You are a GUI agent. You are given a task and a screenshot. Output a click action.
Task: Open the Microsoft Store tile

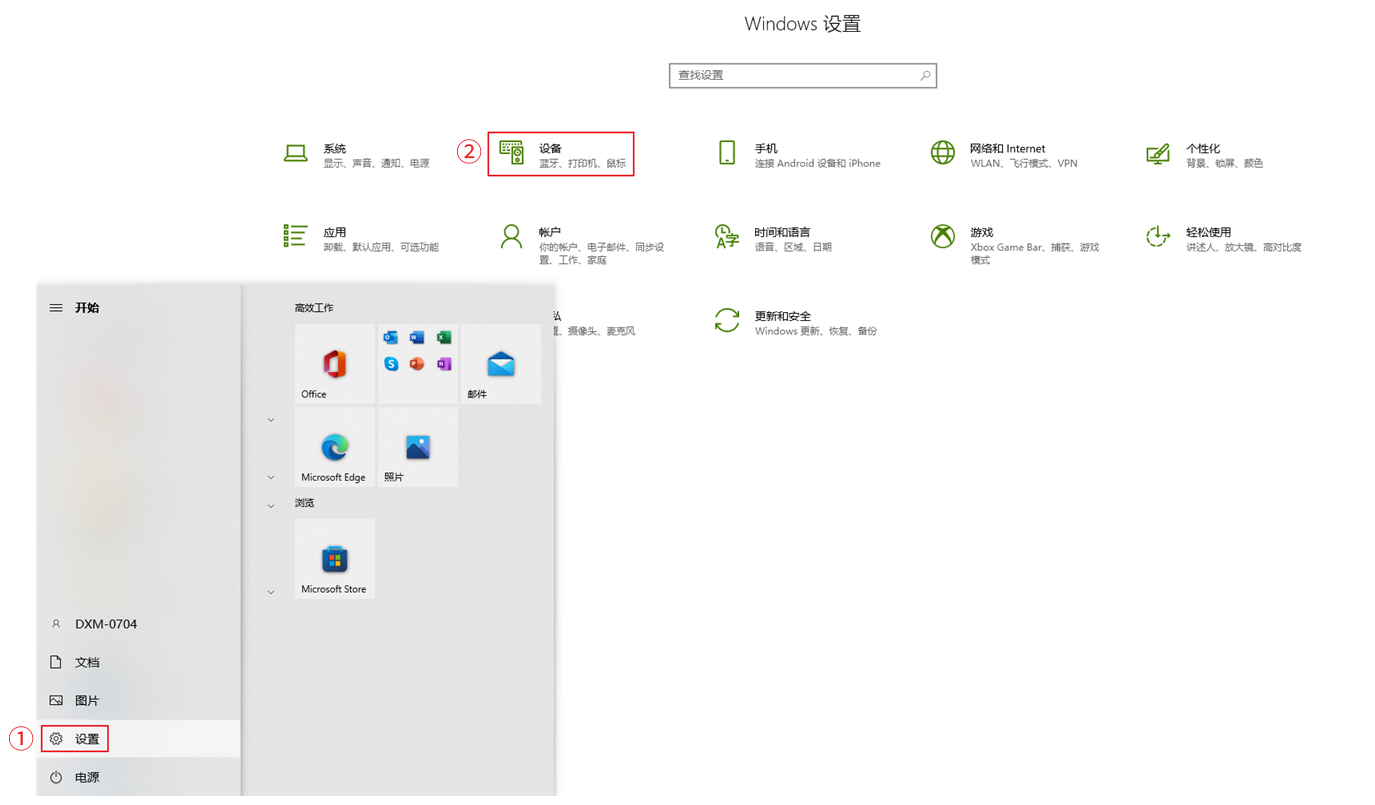(x=334, y=559)
